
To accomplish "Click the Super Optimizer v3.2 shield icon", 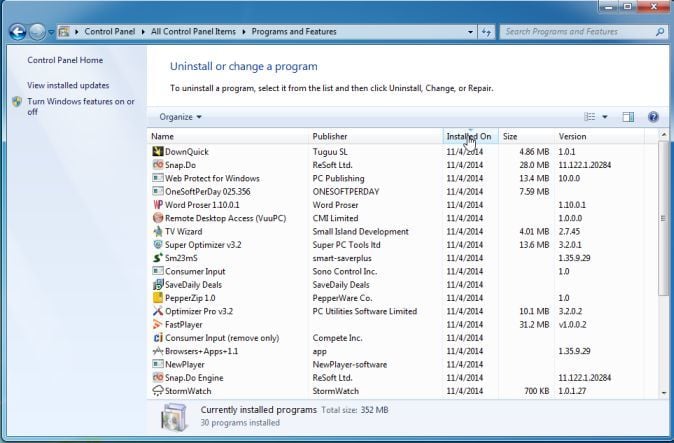I will tap(158, 244).
